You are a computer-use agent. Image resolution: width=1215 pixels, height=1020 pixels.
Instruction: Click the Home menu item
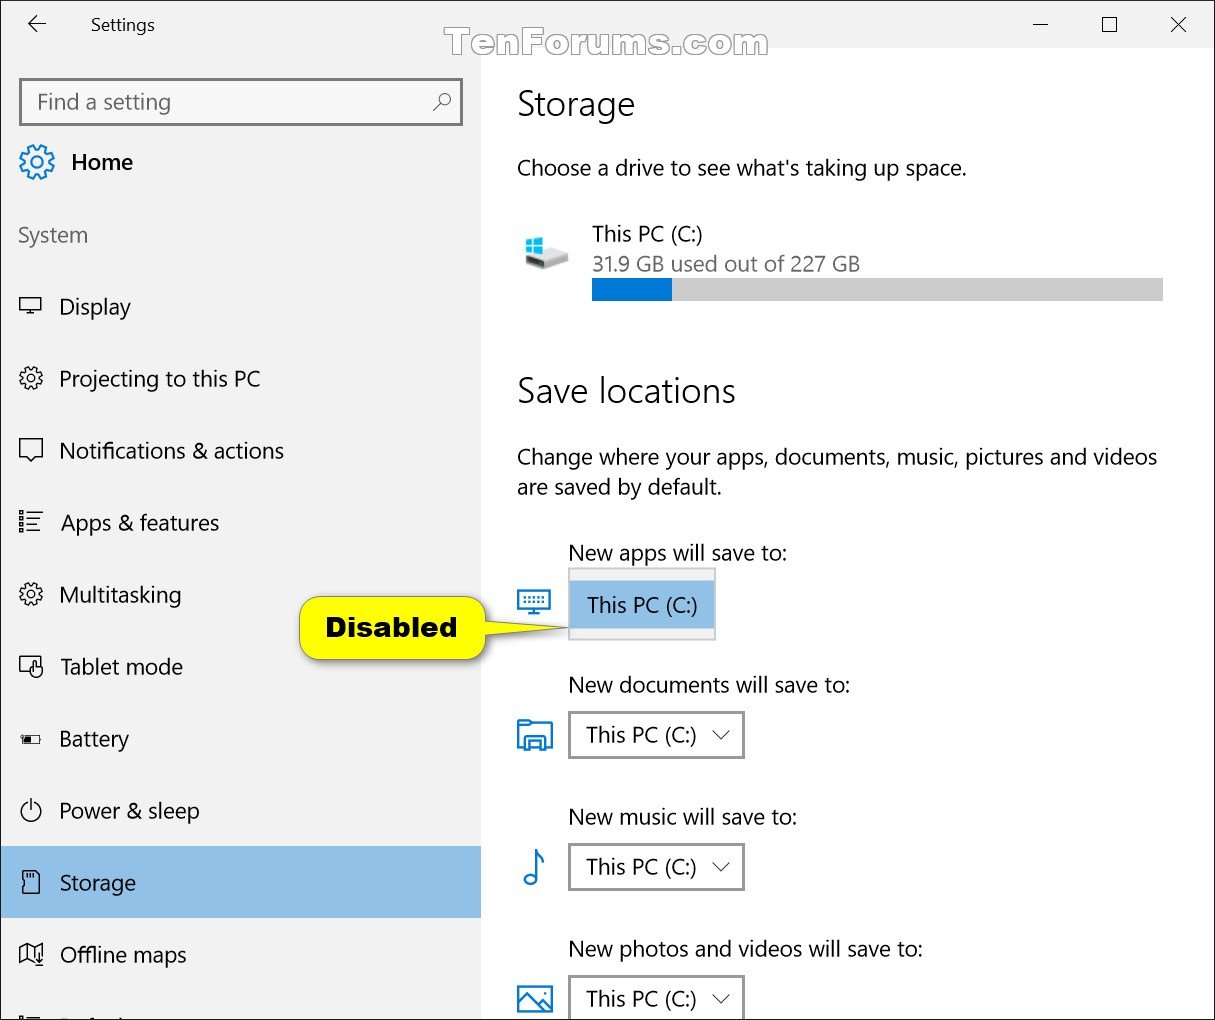[102, 162]
